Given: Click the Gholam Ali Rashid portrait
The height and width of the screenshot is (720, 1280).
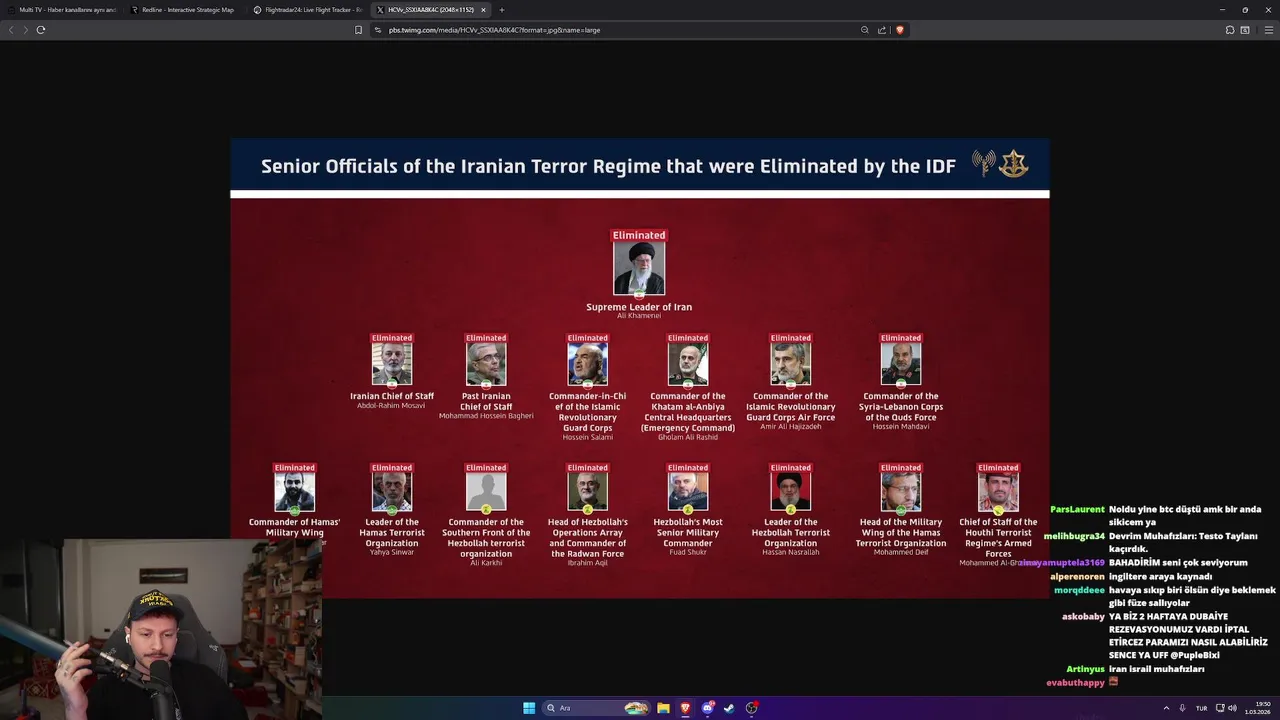Looking at the screenshot, I should [688, 364].
